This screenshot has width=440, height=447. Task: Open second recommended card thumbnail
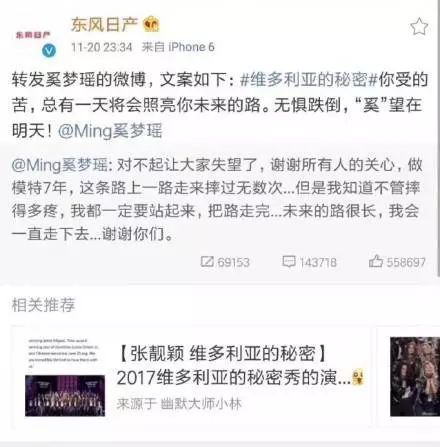click(x=415, y=377)
